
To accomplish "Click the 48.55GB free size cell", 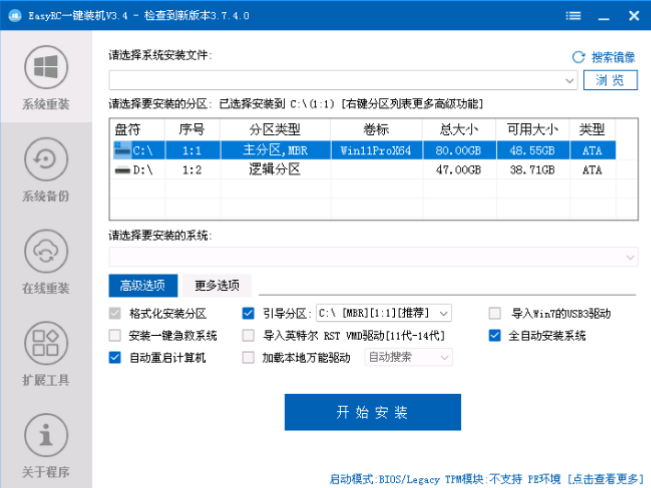I will (532, 150).
